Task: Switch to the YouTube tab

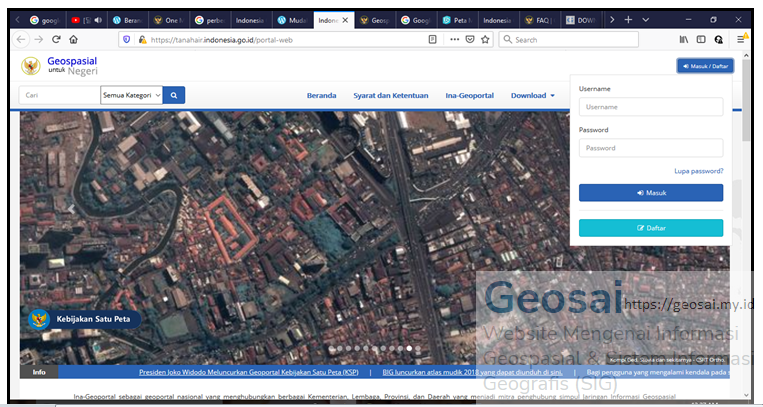Action: [x=86, y=20]
